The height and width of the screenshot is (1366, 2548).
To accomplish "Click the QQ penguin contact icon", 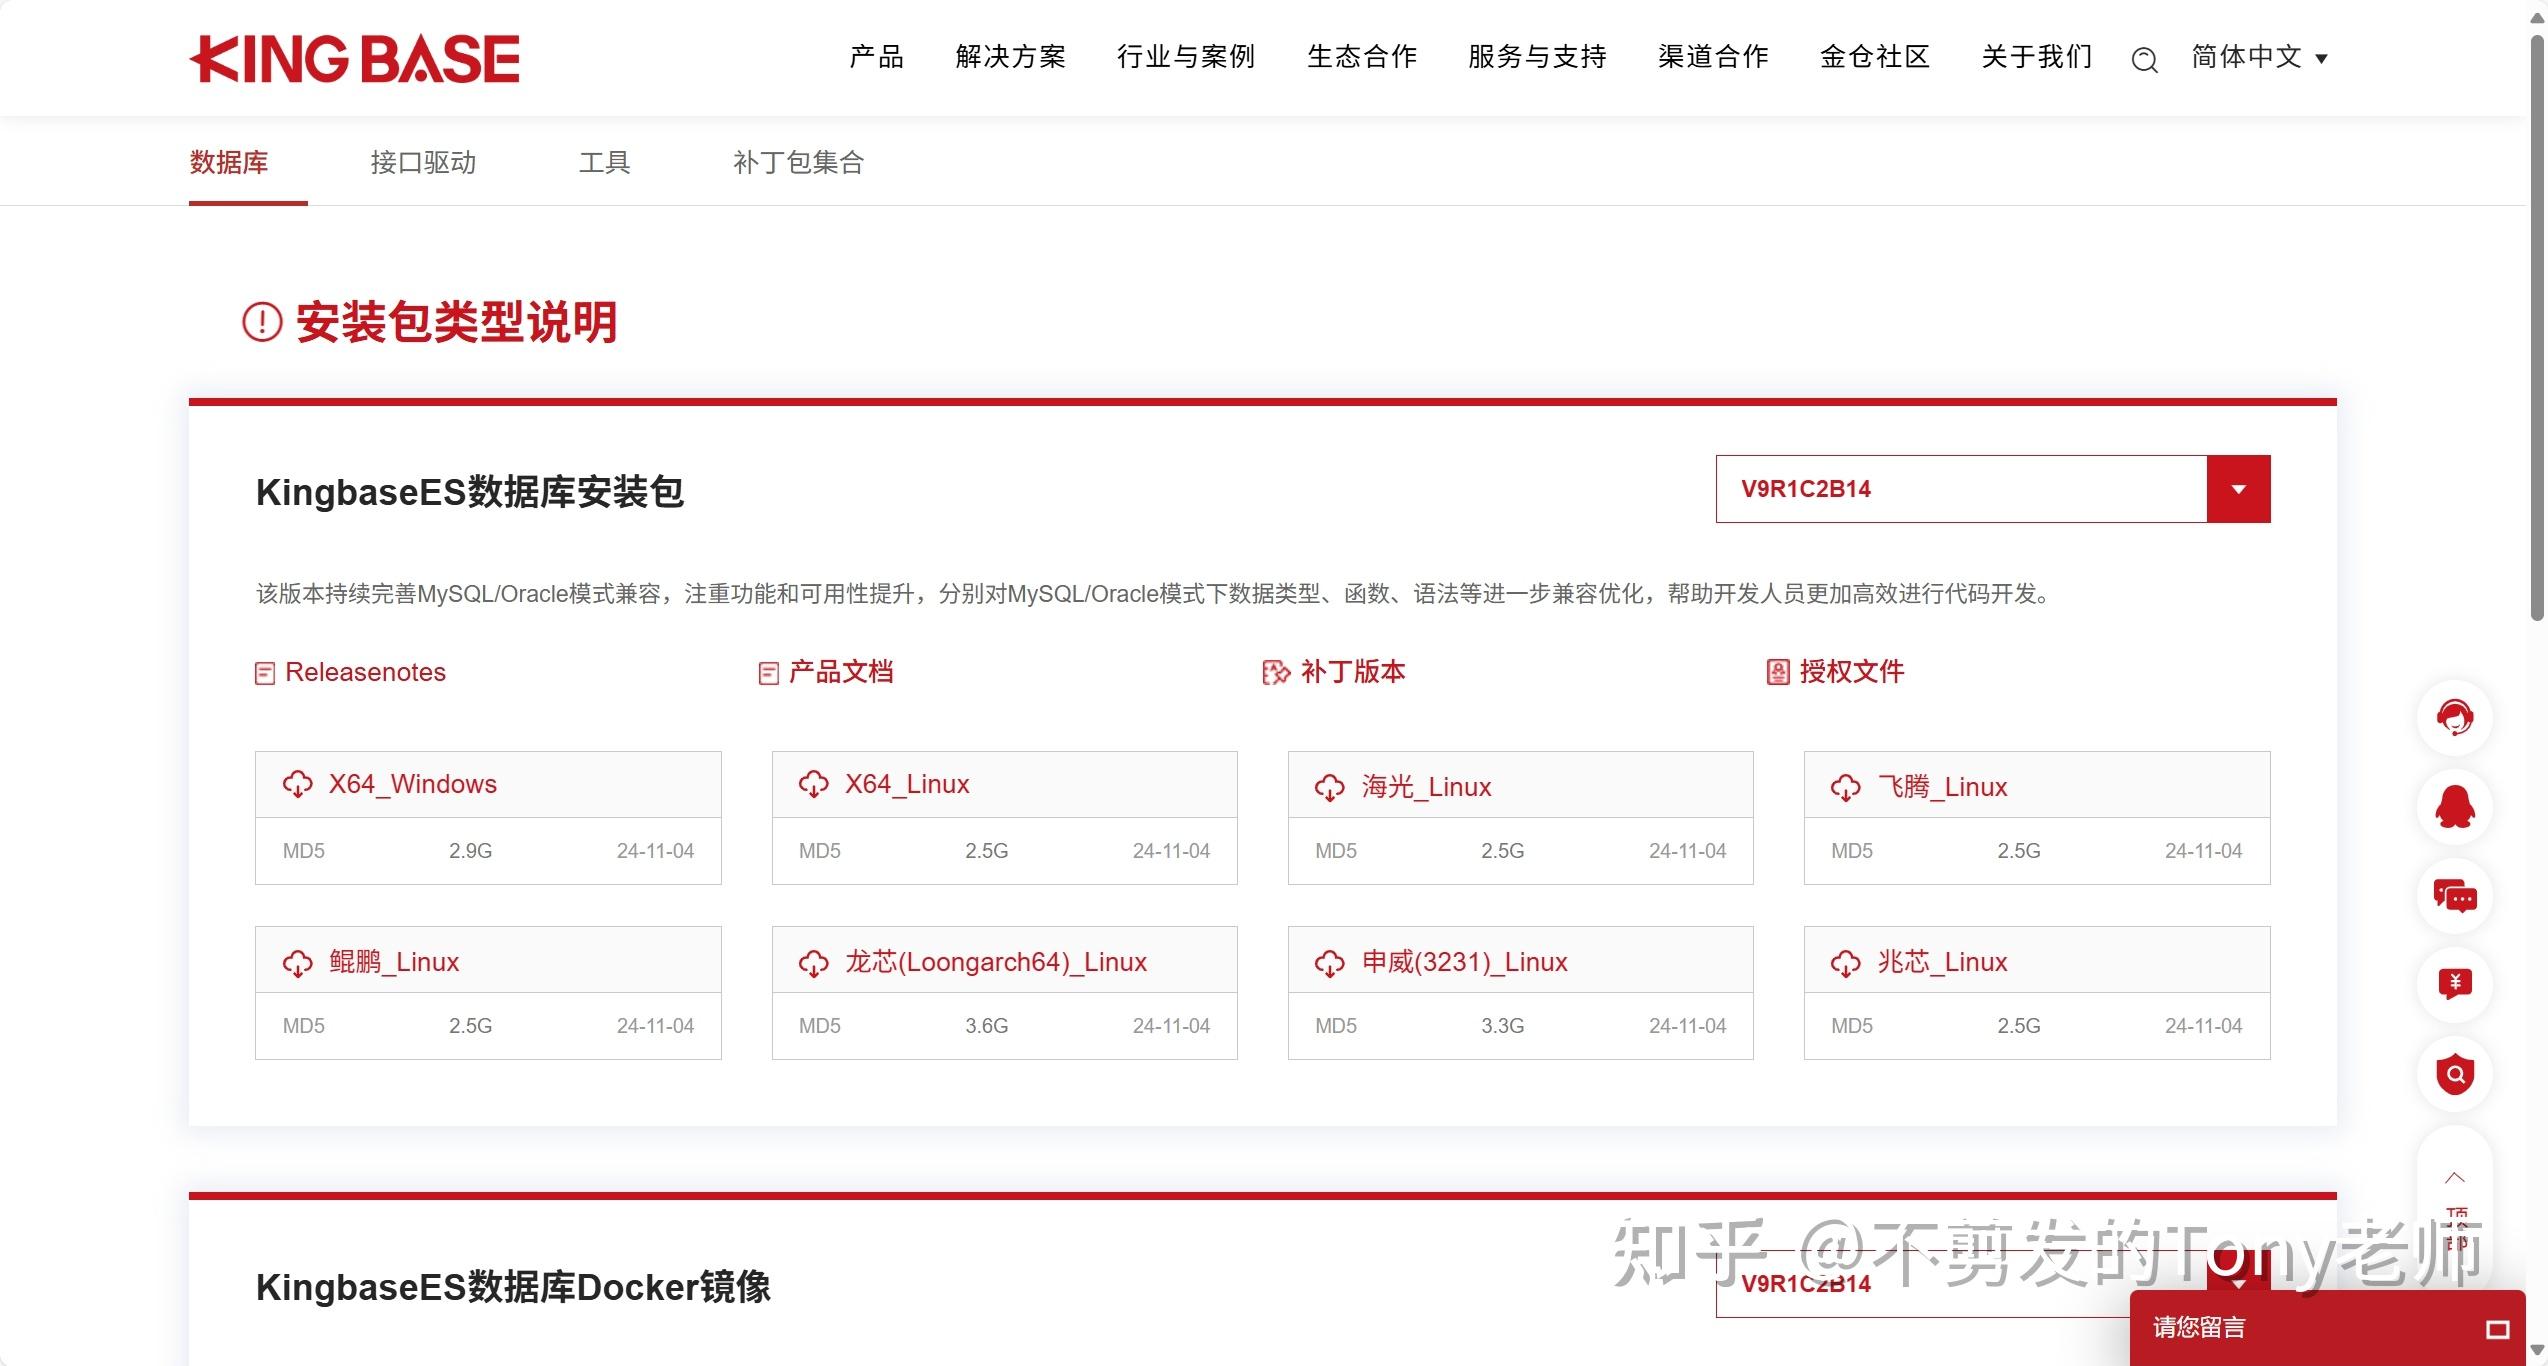I will tap(2455, 807).
